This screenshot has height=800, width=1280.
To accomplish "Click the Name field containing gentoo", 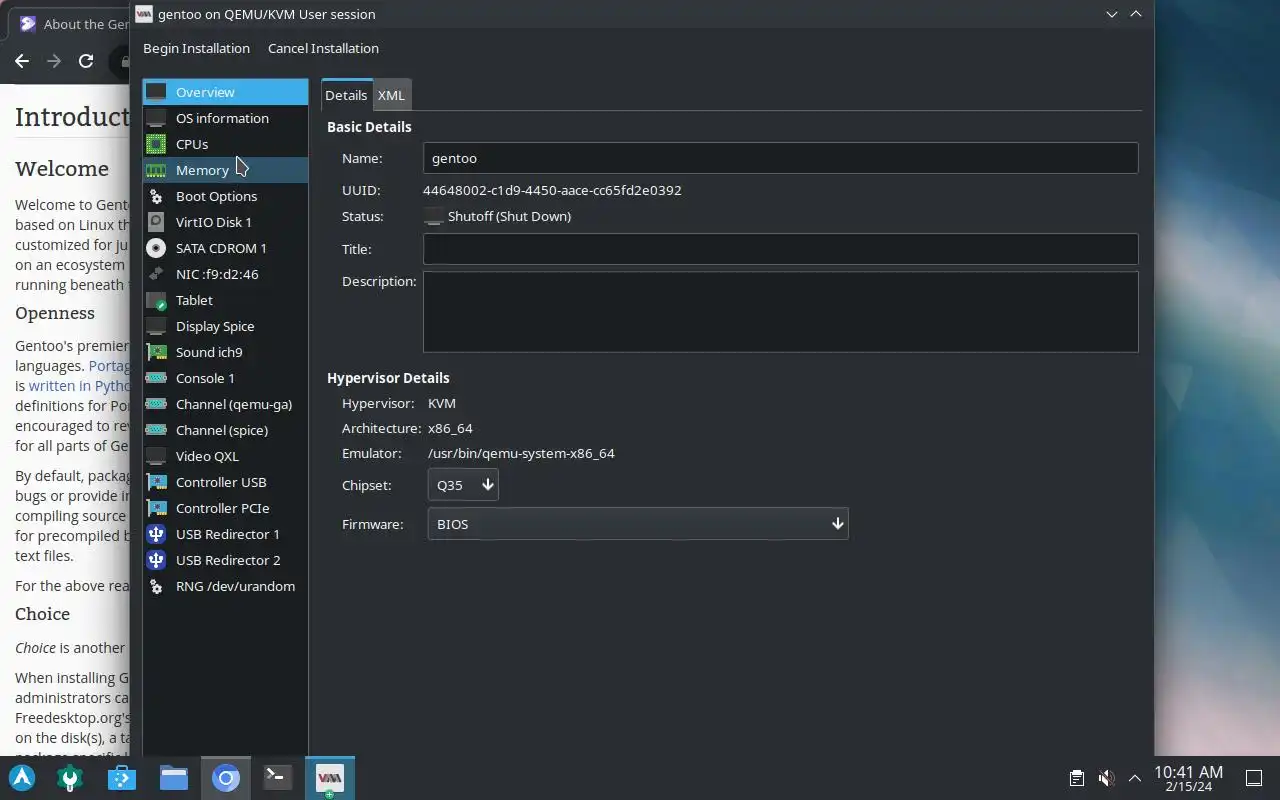I will 780,158.
